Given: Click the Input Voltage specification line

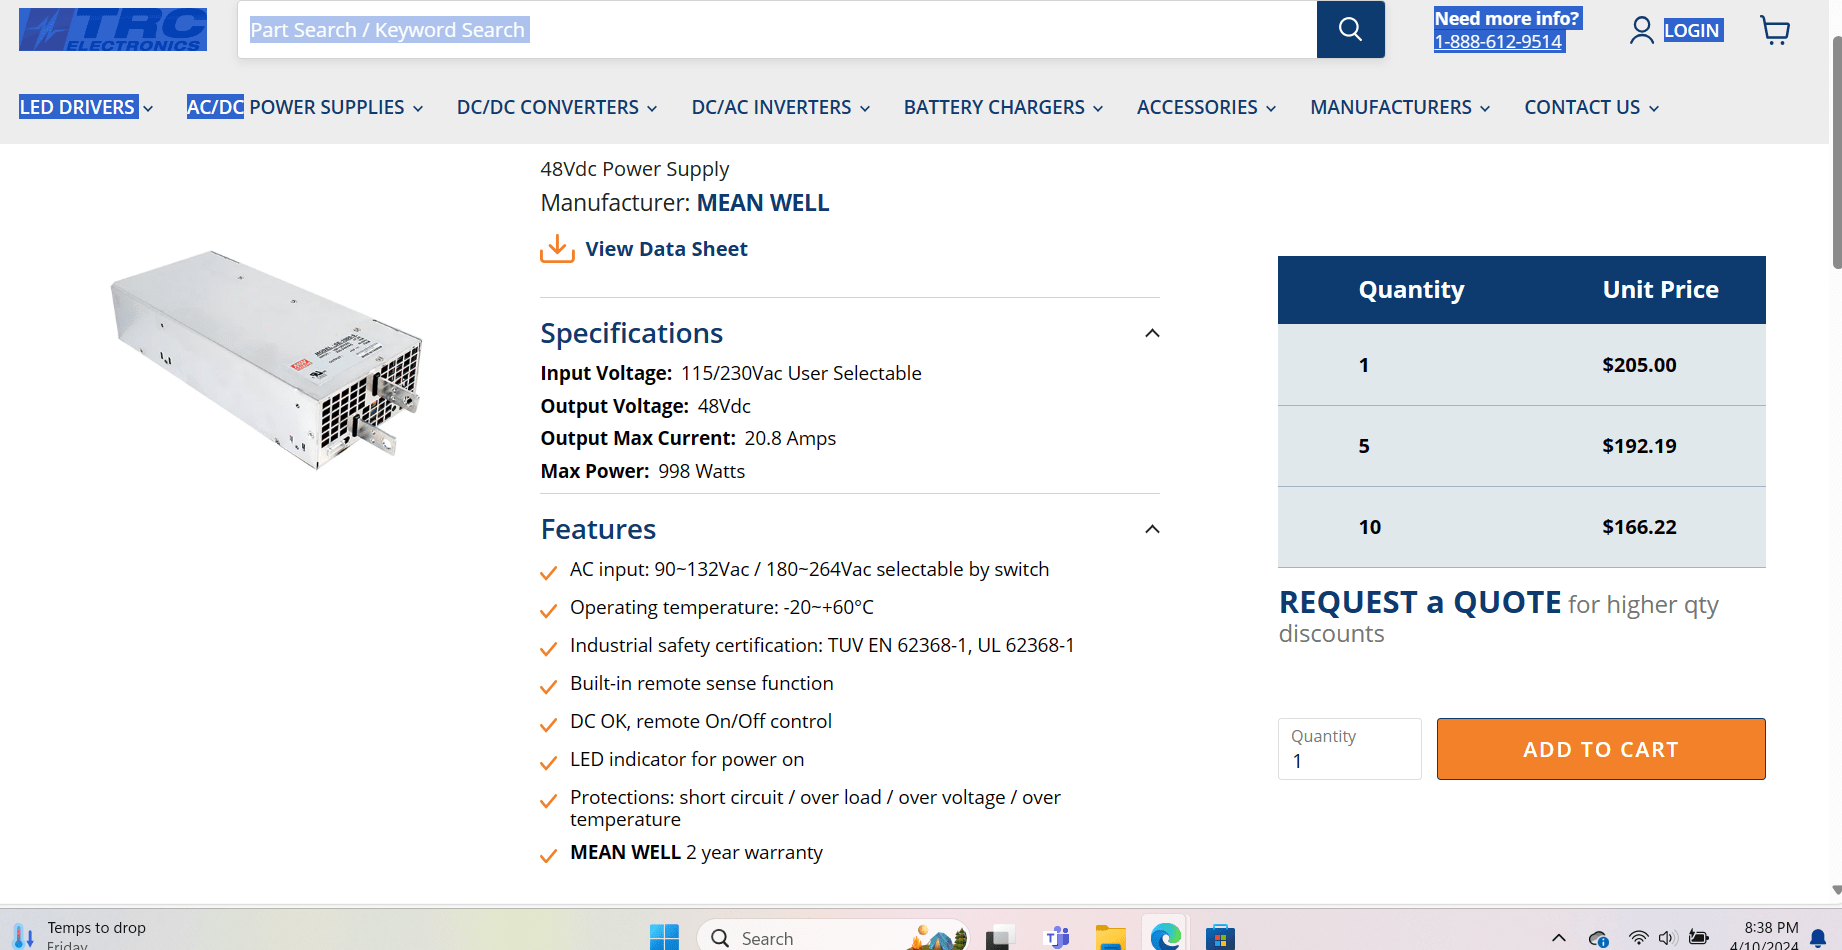Looking at the screenshot, I should [x=731, y=373].
